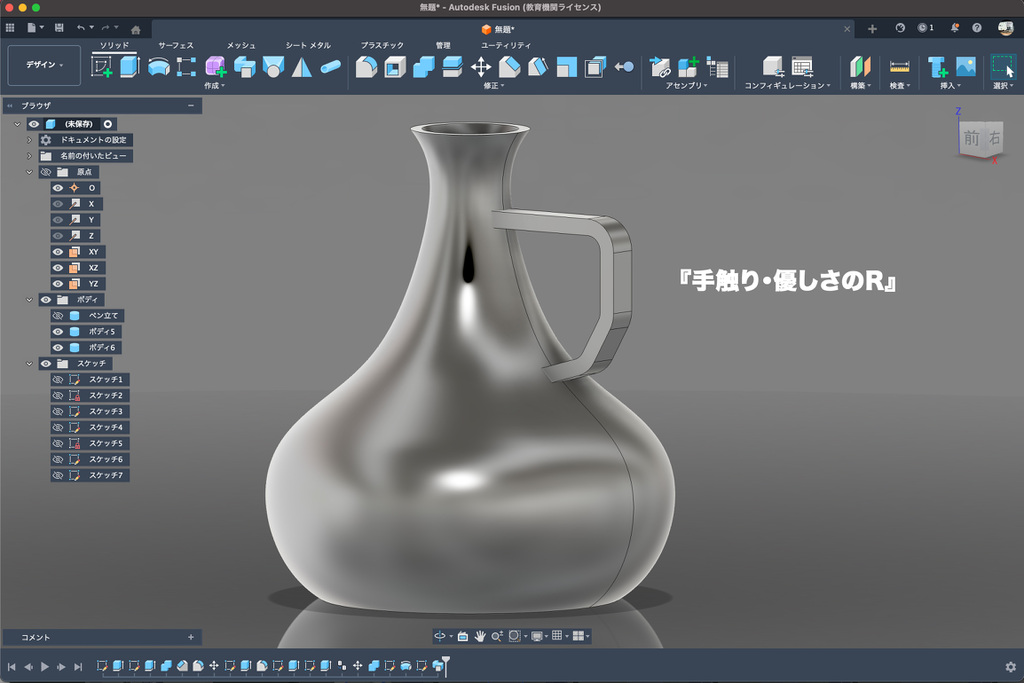Open the シート メタル tab

click(x=308, y=45)
